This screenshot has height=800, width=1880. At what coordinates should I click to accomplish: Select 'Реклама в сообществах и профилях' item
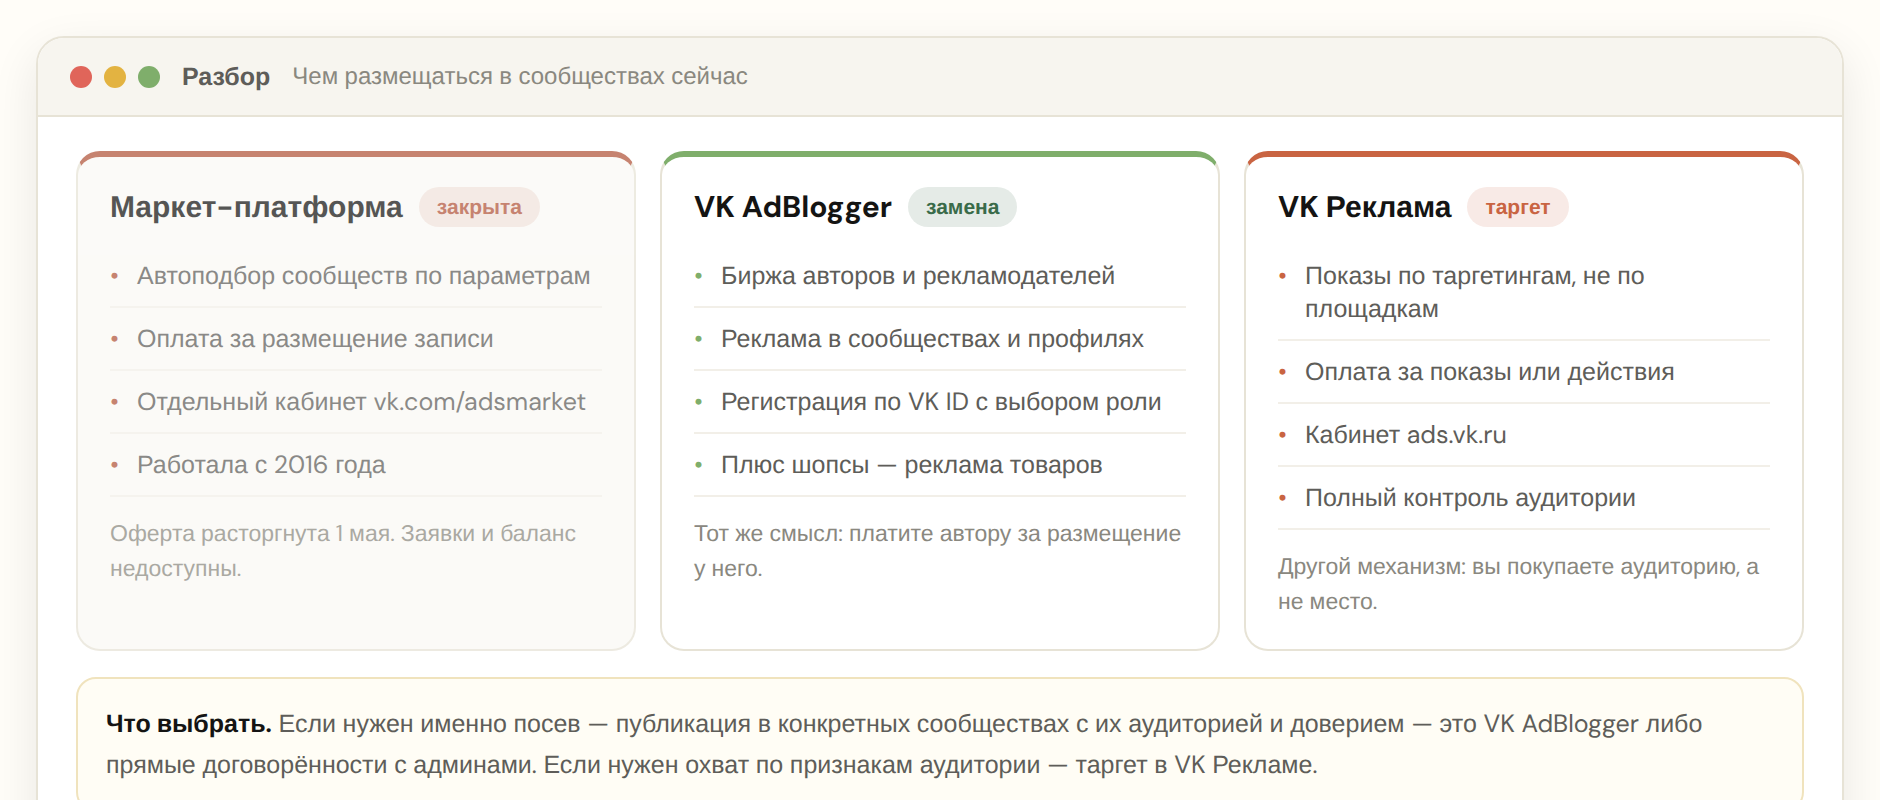(x=940, y=339)
